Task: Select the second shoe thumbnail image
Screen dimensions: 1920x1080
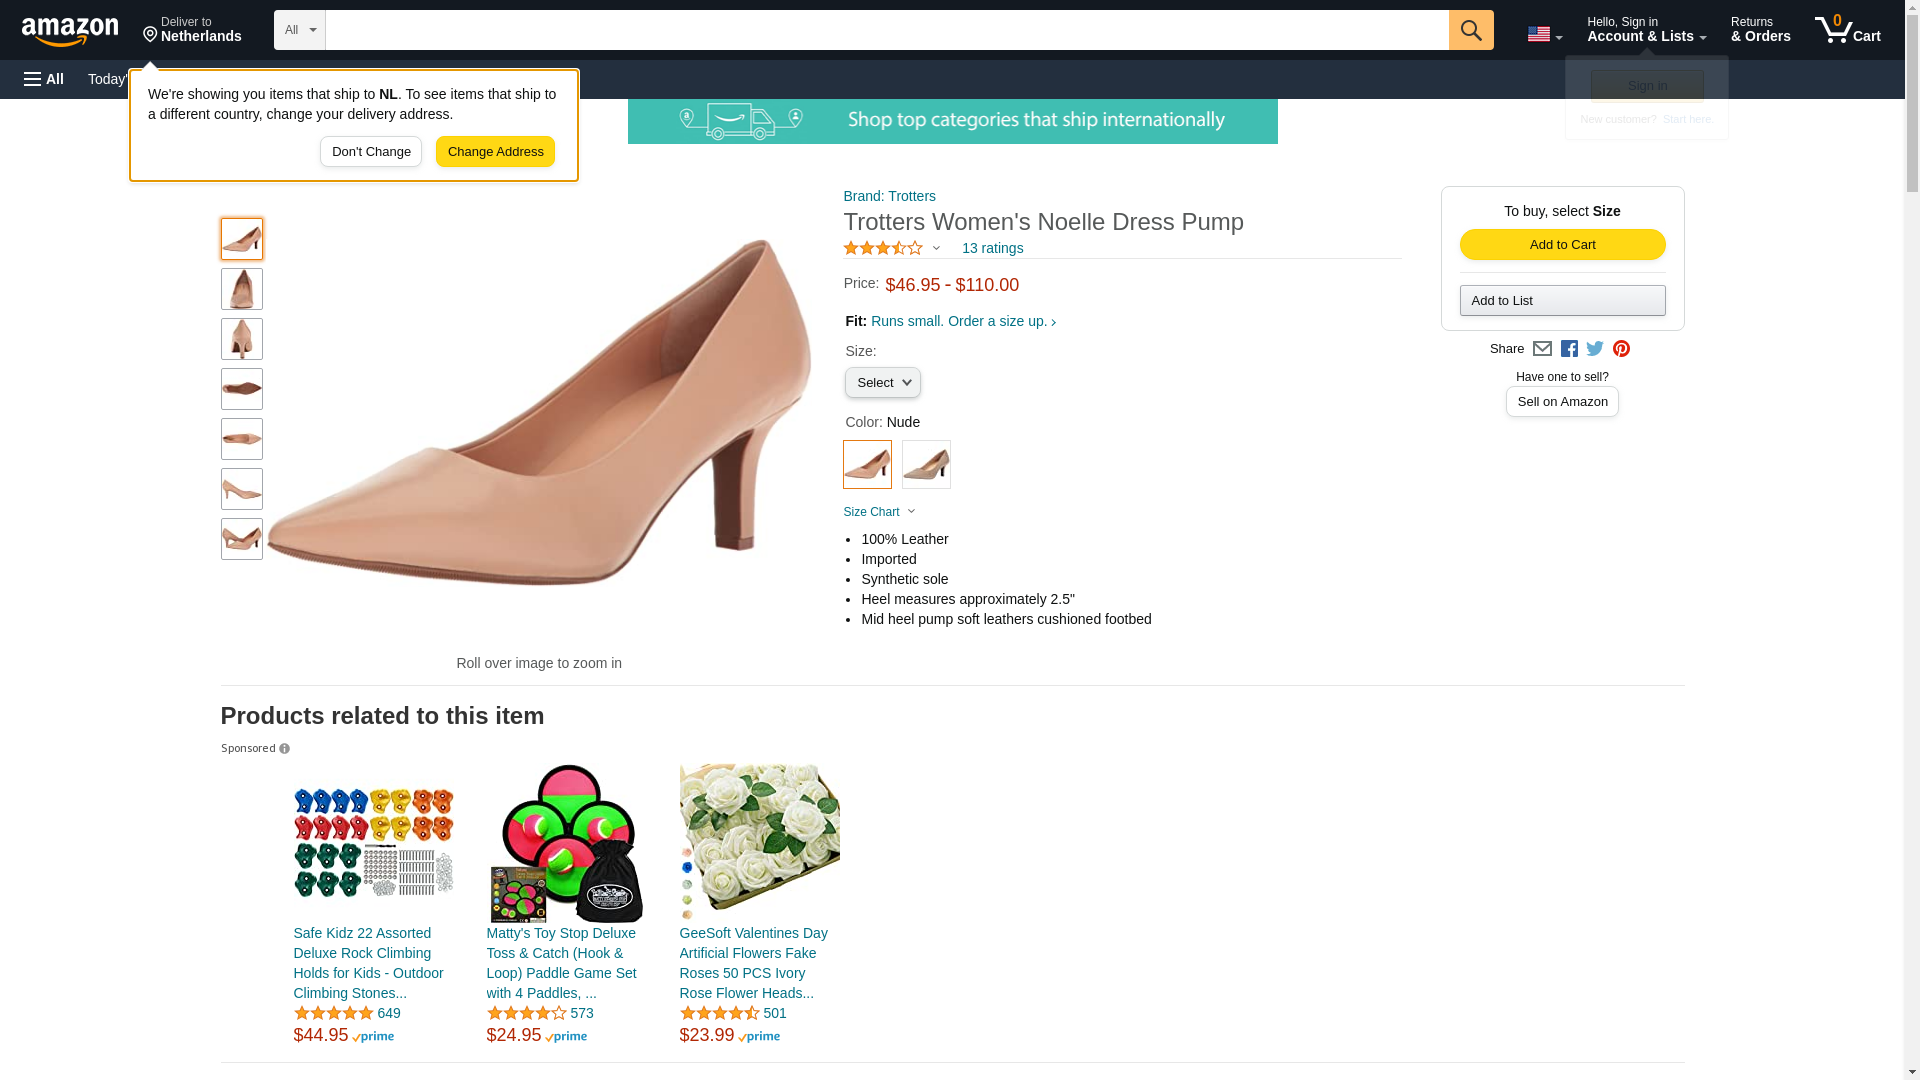Action: [x=242, y=289]
